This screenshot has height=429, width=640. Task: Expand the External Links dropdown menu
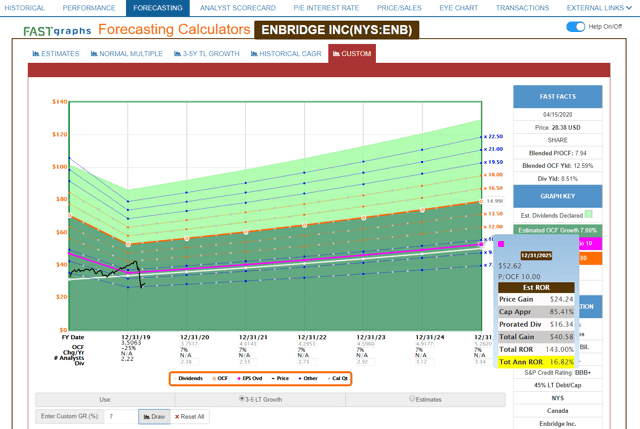pos(597,7)
